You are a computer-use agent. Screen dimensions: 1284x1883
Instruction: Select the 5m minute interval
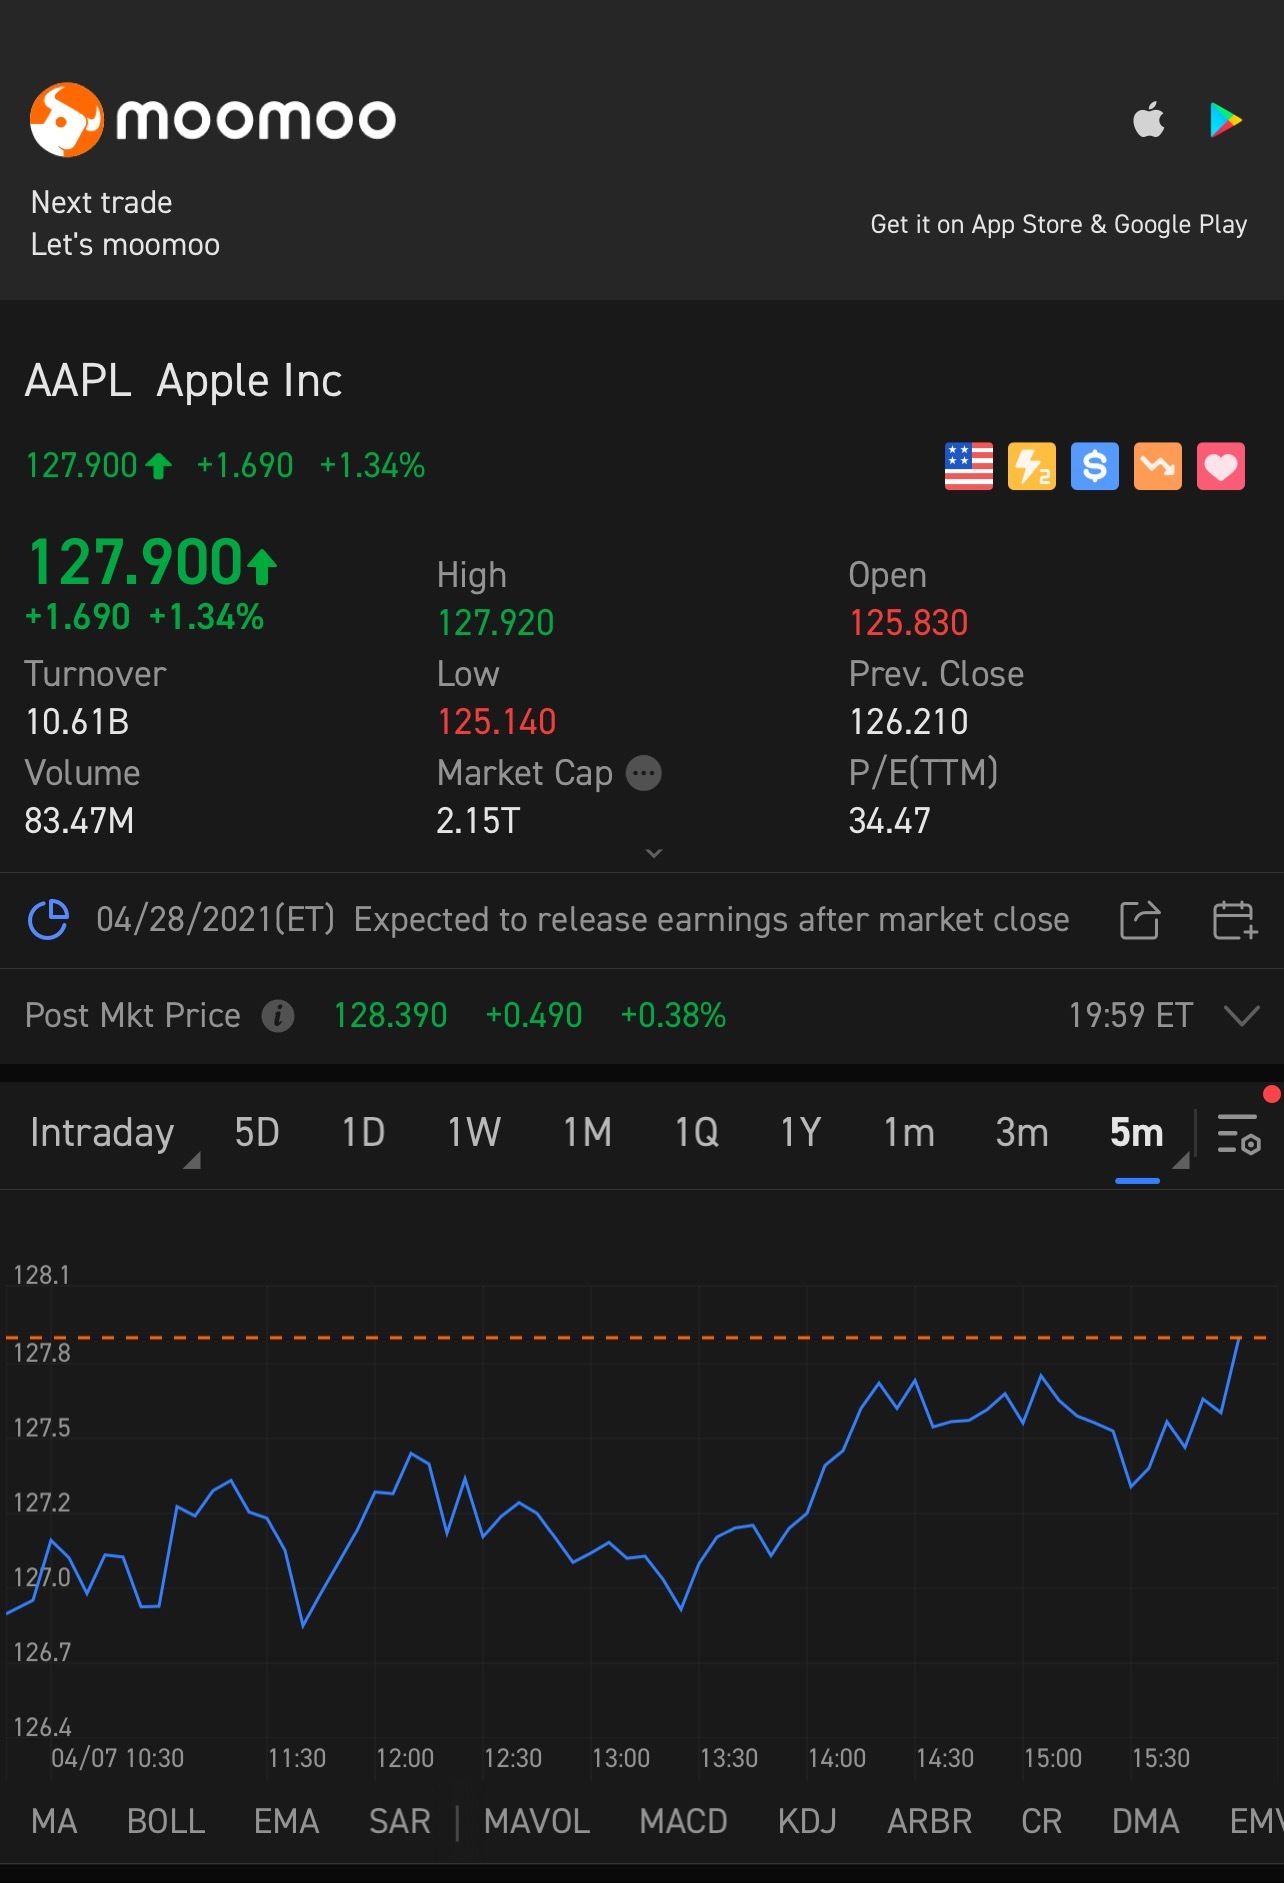[1137, 1133]
